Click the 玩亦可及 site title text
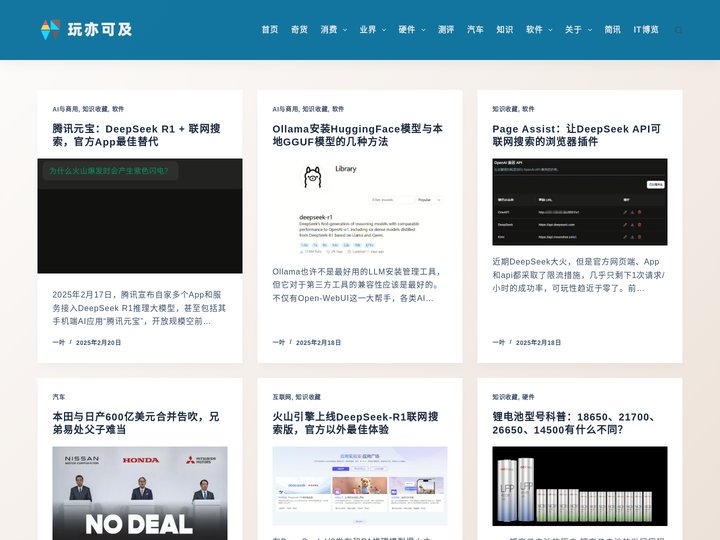The height and width of the screenshot is (540, 720). point(100,30)
